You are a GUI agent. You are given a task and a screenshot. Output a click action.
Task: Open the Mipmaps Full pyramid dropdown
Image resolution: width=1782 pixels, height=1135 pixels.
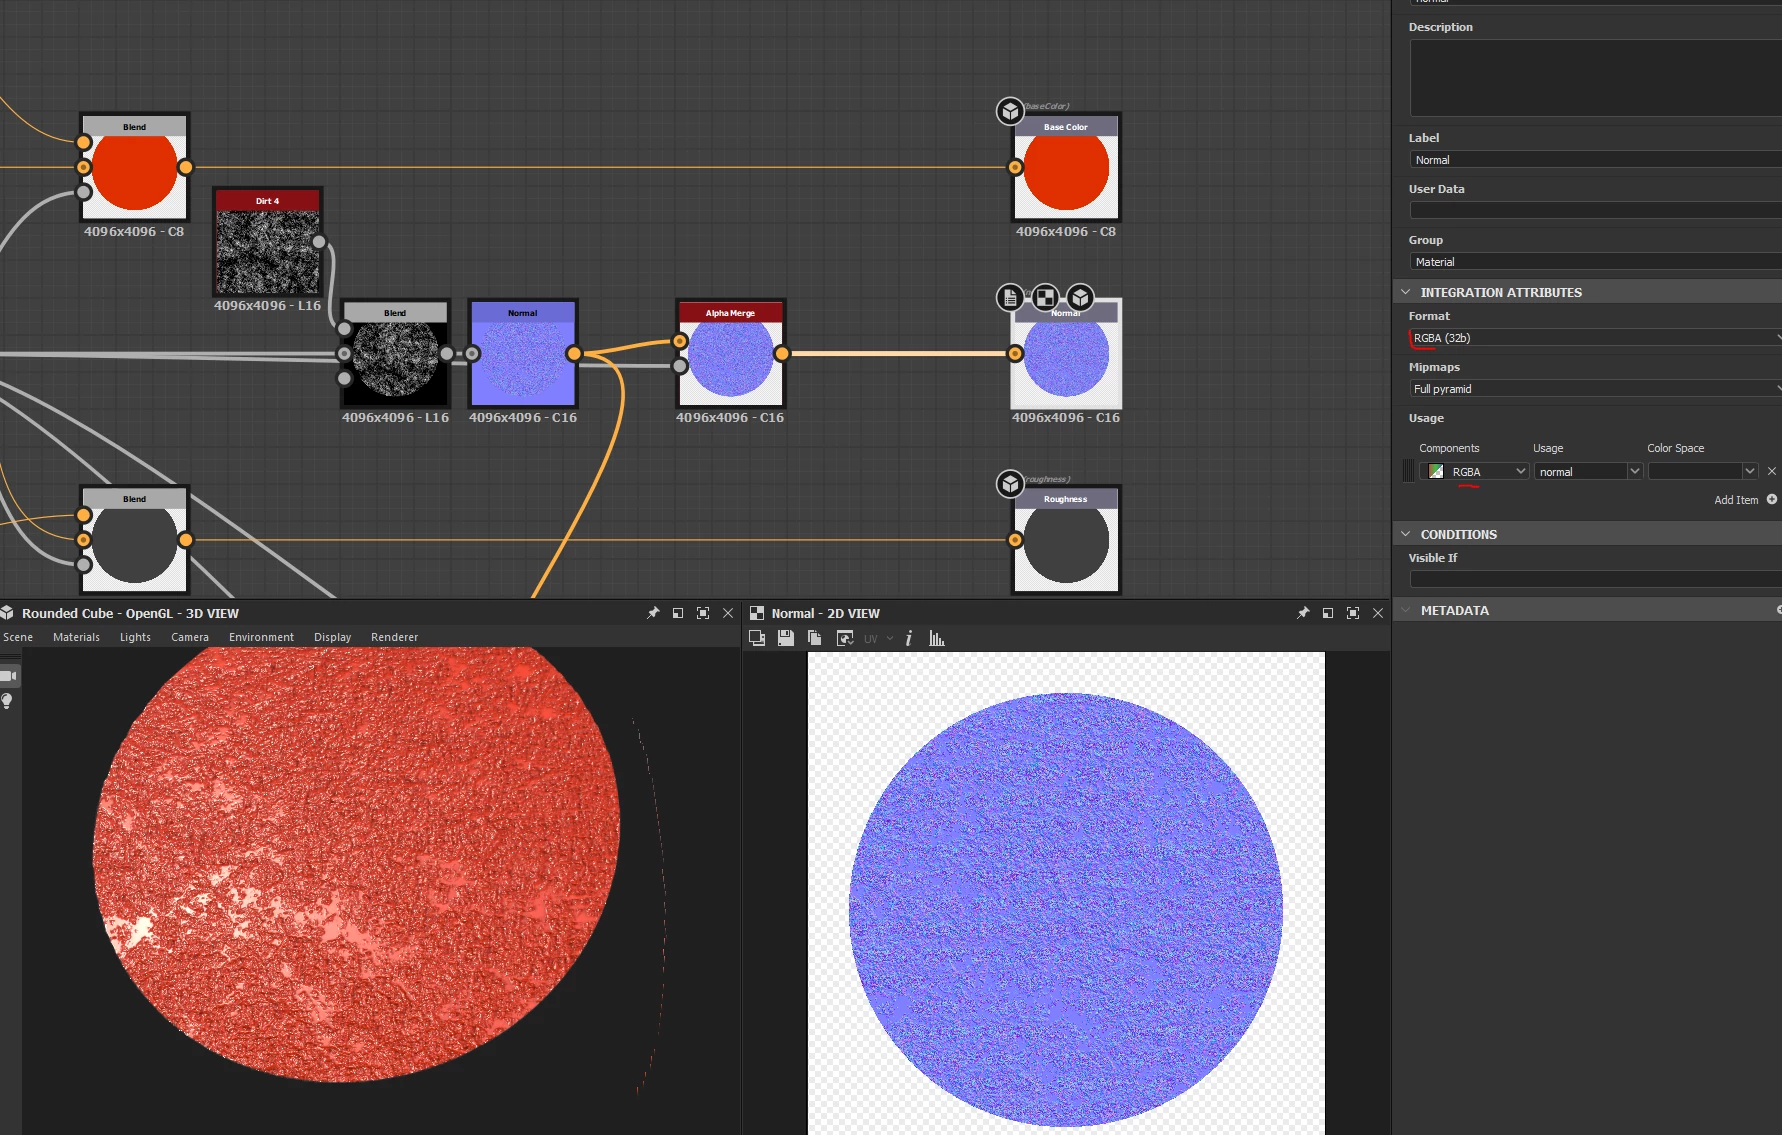(1595, 389)
